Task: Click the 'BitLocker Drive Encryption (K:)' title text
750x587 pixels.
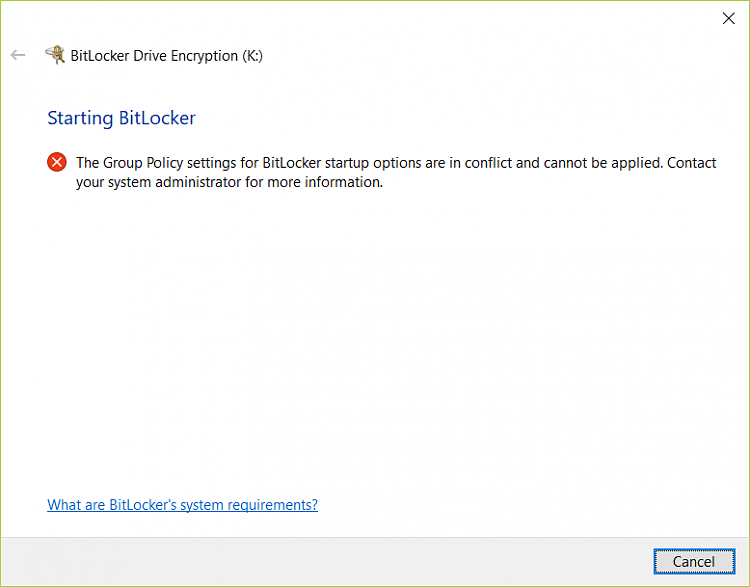Action: [166, 56]
